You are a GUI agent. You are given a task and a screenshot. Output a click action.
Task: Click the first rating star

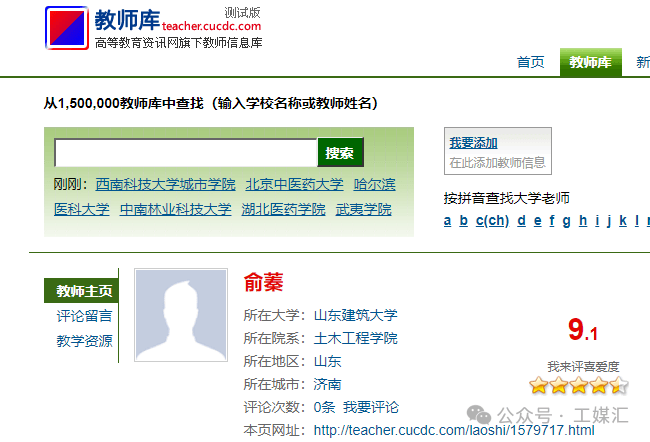click(538, 385)
